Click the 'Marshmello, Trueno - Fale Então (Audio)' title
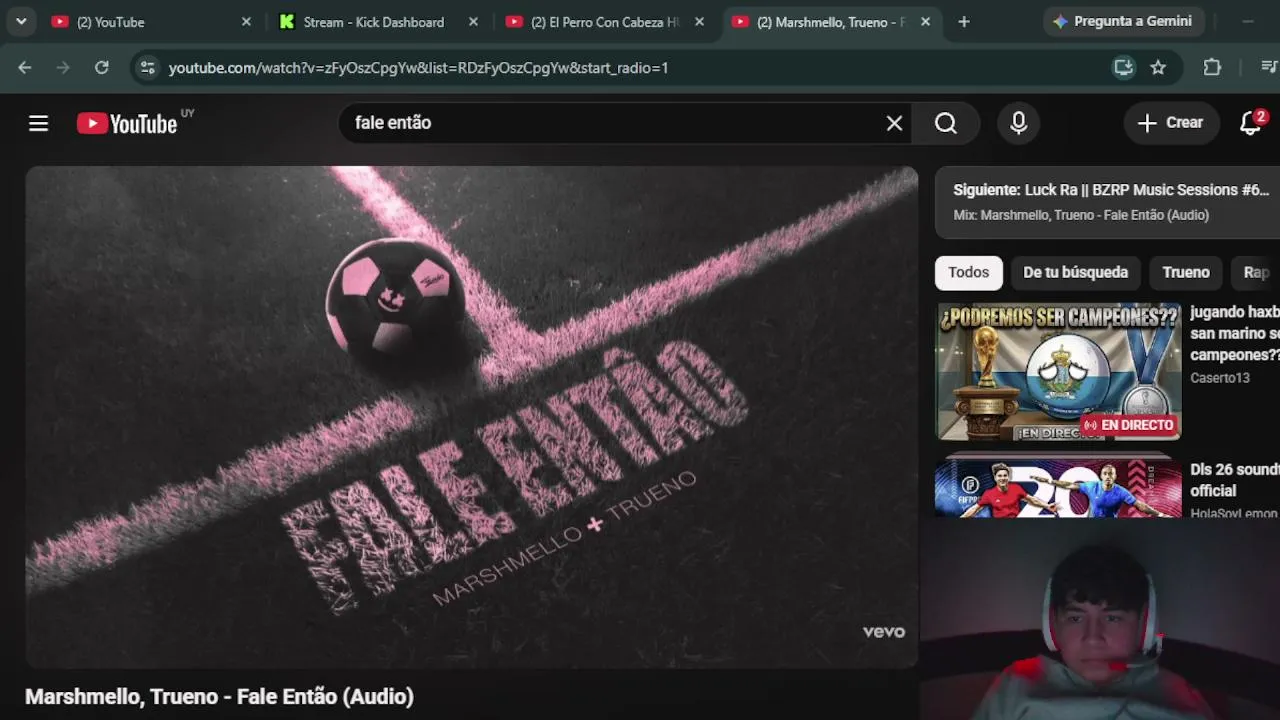Screen dimensions: 1280x720 (x=219, y=697)
